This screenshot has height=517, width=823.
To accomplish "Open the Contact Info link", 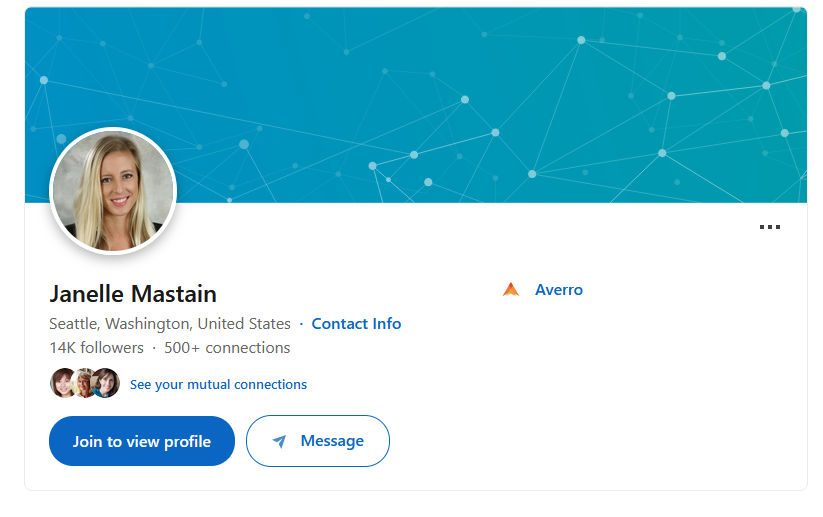I will pos(356,324).
